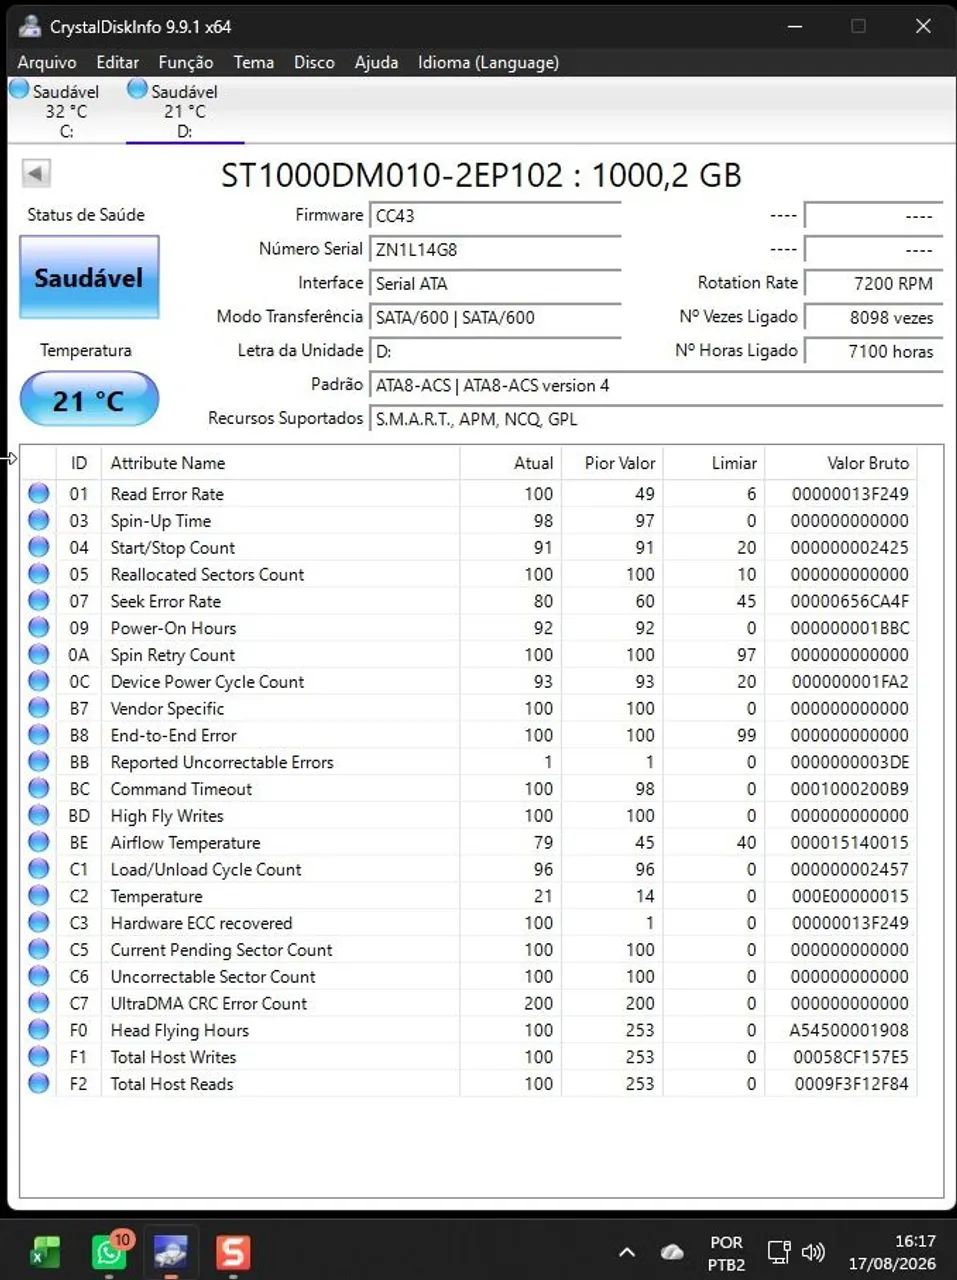Click status circle for Command Timeout

pos(39,788)
